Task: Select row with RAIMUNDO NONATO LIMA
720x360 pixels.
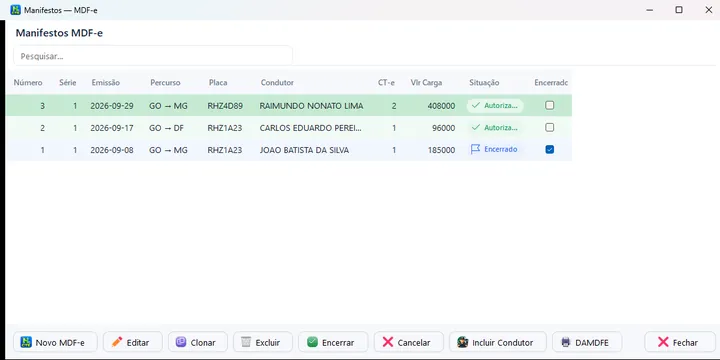Action: point(289,106)
